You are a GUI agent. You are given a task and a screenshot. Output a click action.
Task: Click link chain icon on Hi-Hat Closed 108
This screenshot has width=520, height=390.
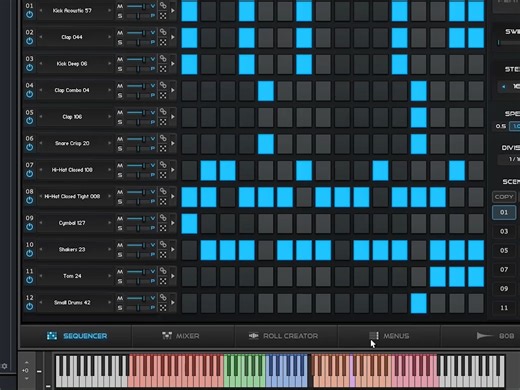[163, 165]
